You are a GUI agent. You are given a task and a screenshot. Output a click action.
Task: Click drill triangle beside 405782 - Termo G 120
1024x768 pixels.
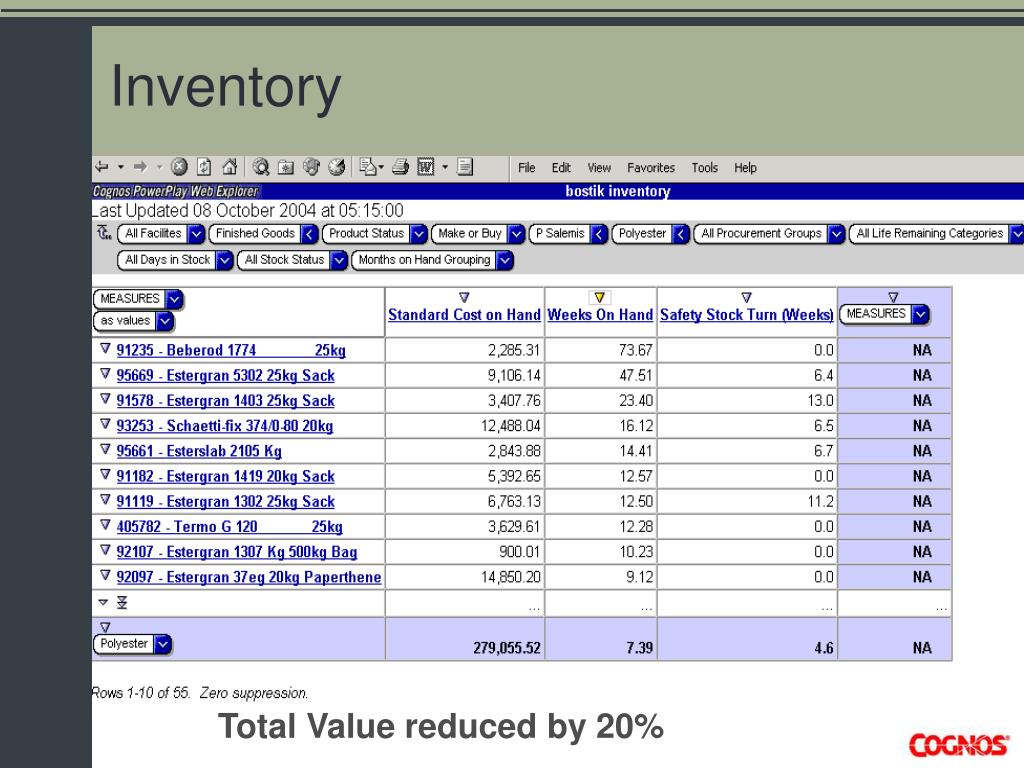coord(105,525)
